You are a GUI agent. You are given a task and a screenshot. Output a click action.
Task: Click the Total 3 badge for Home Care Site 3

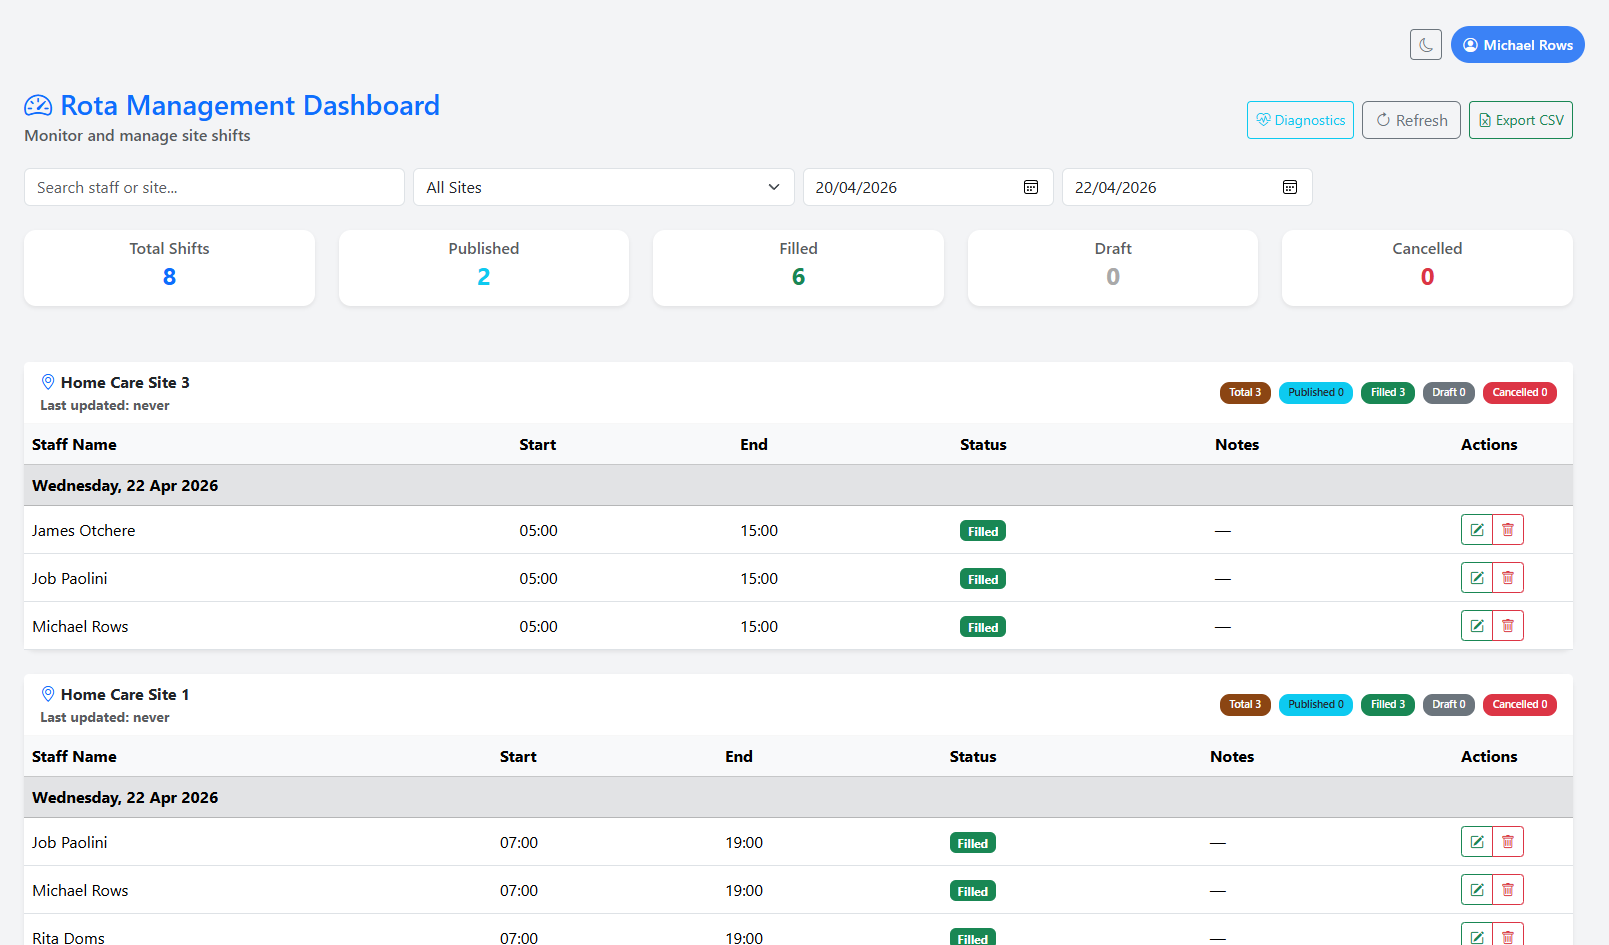point(1245,393)
